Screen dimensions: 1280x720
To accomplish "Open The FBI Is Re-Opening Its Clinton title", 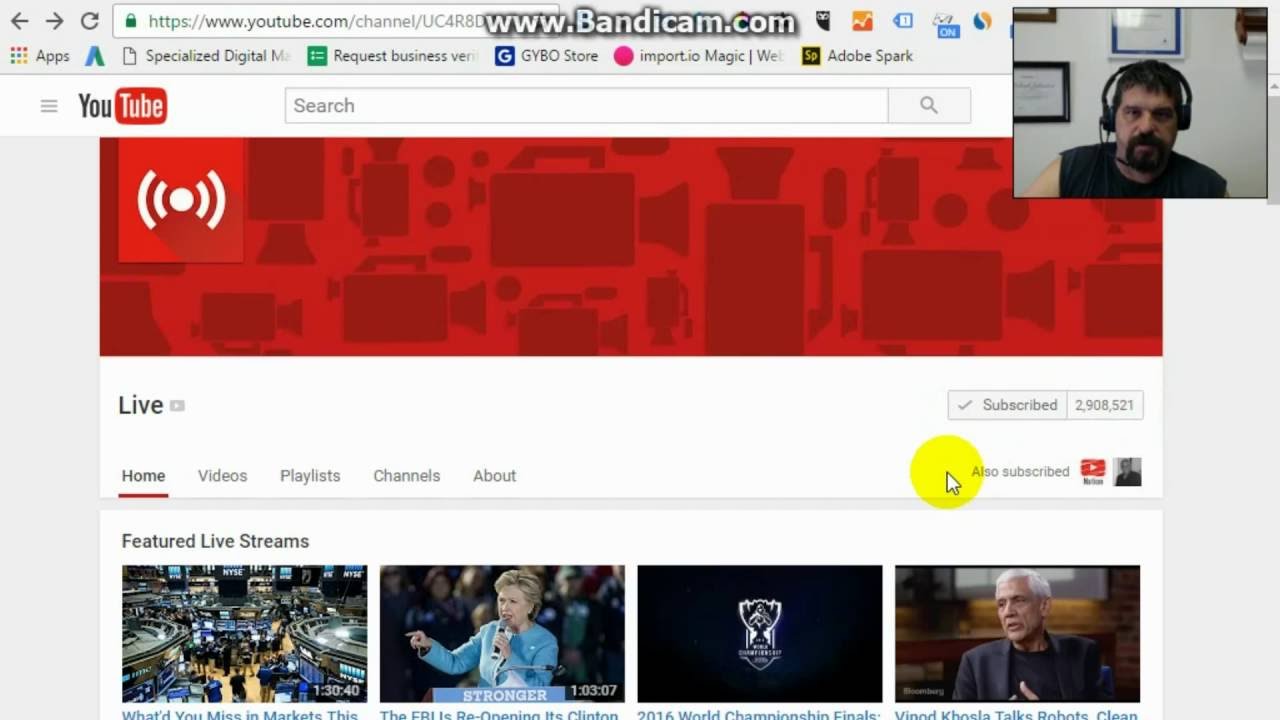I will pos(499,714).
